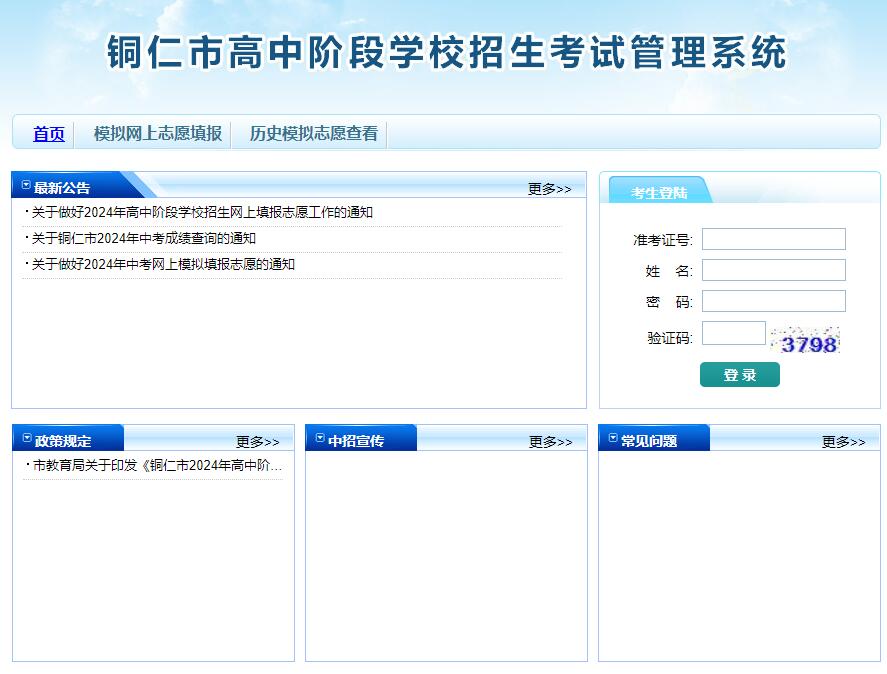The height and width of the screenshot is (674, 887).
Task: Expand more items in 最新公告
Action: click(549, 189)
